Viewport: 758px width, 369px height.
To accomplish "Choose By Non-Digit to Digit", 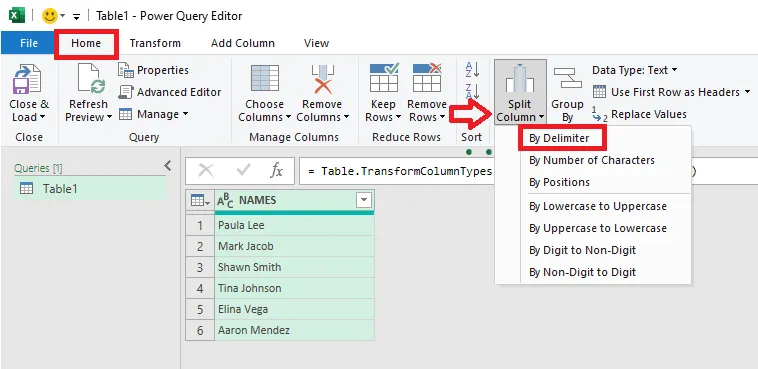I will (x=583, y=272).
